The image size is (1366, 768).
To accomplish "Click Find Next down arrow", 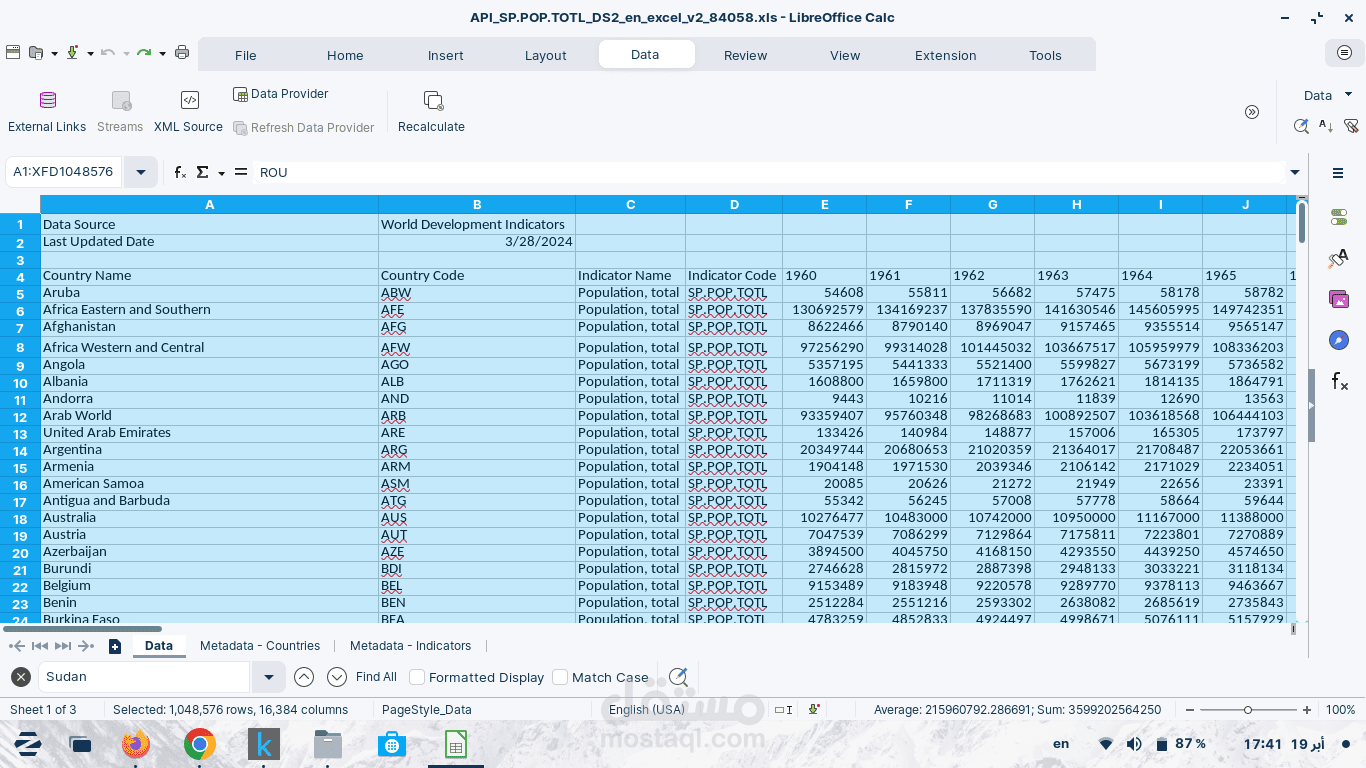I will click(x=337, y=677).
